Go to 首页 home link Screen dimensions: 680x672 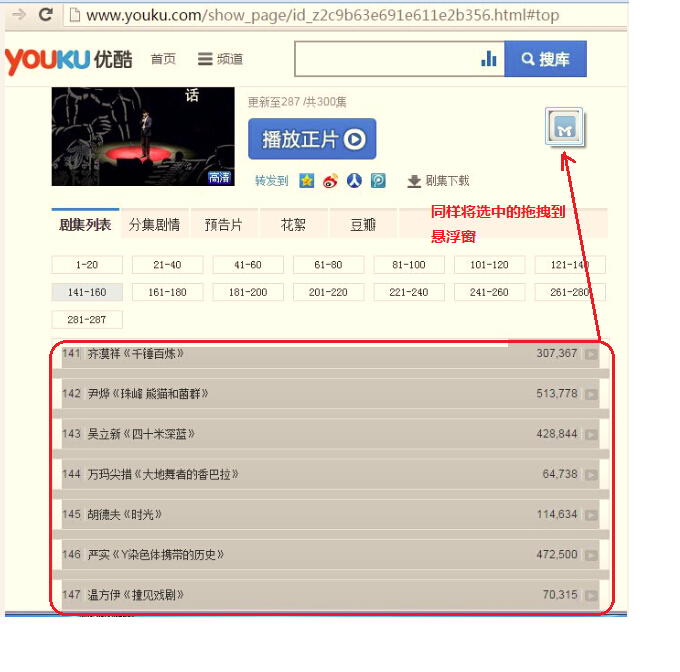163,59
